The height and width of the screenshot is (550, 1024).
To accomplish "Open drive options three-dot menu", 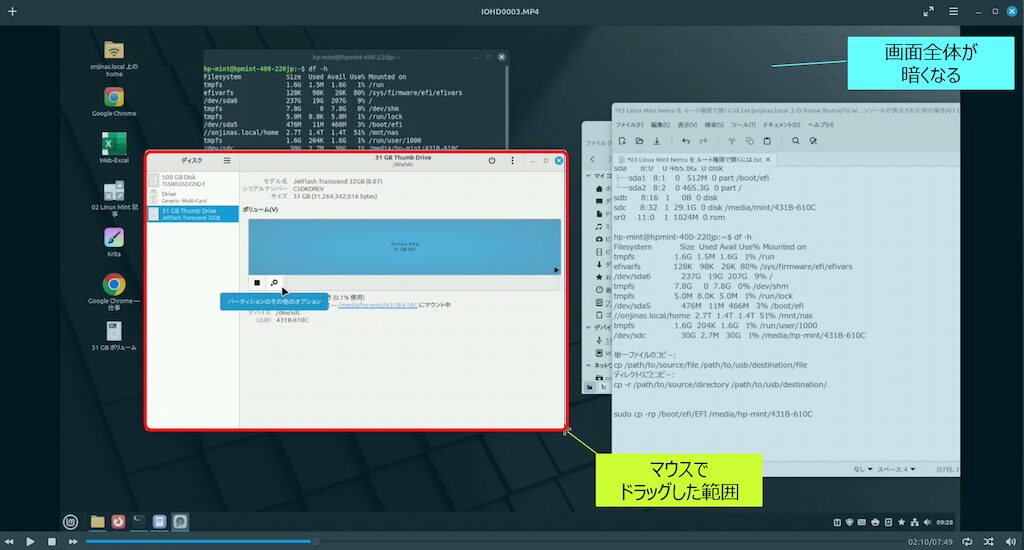I will click(x=512, y=160).
